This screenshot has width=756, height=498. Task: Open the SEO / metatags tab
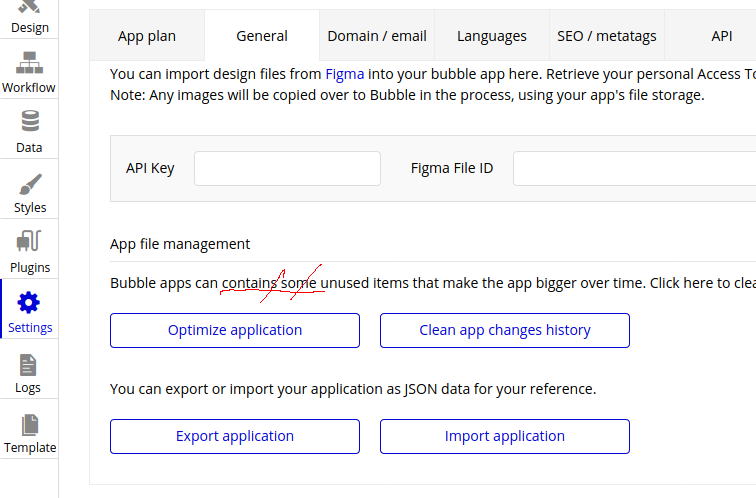(x=607, y=36)
